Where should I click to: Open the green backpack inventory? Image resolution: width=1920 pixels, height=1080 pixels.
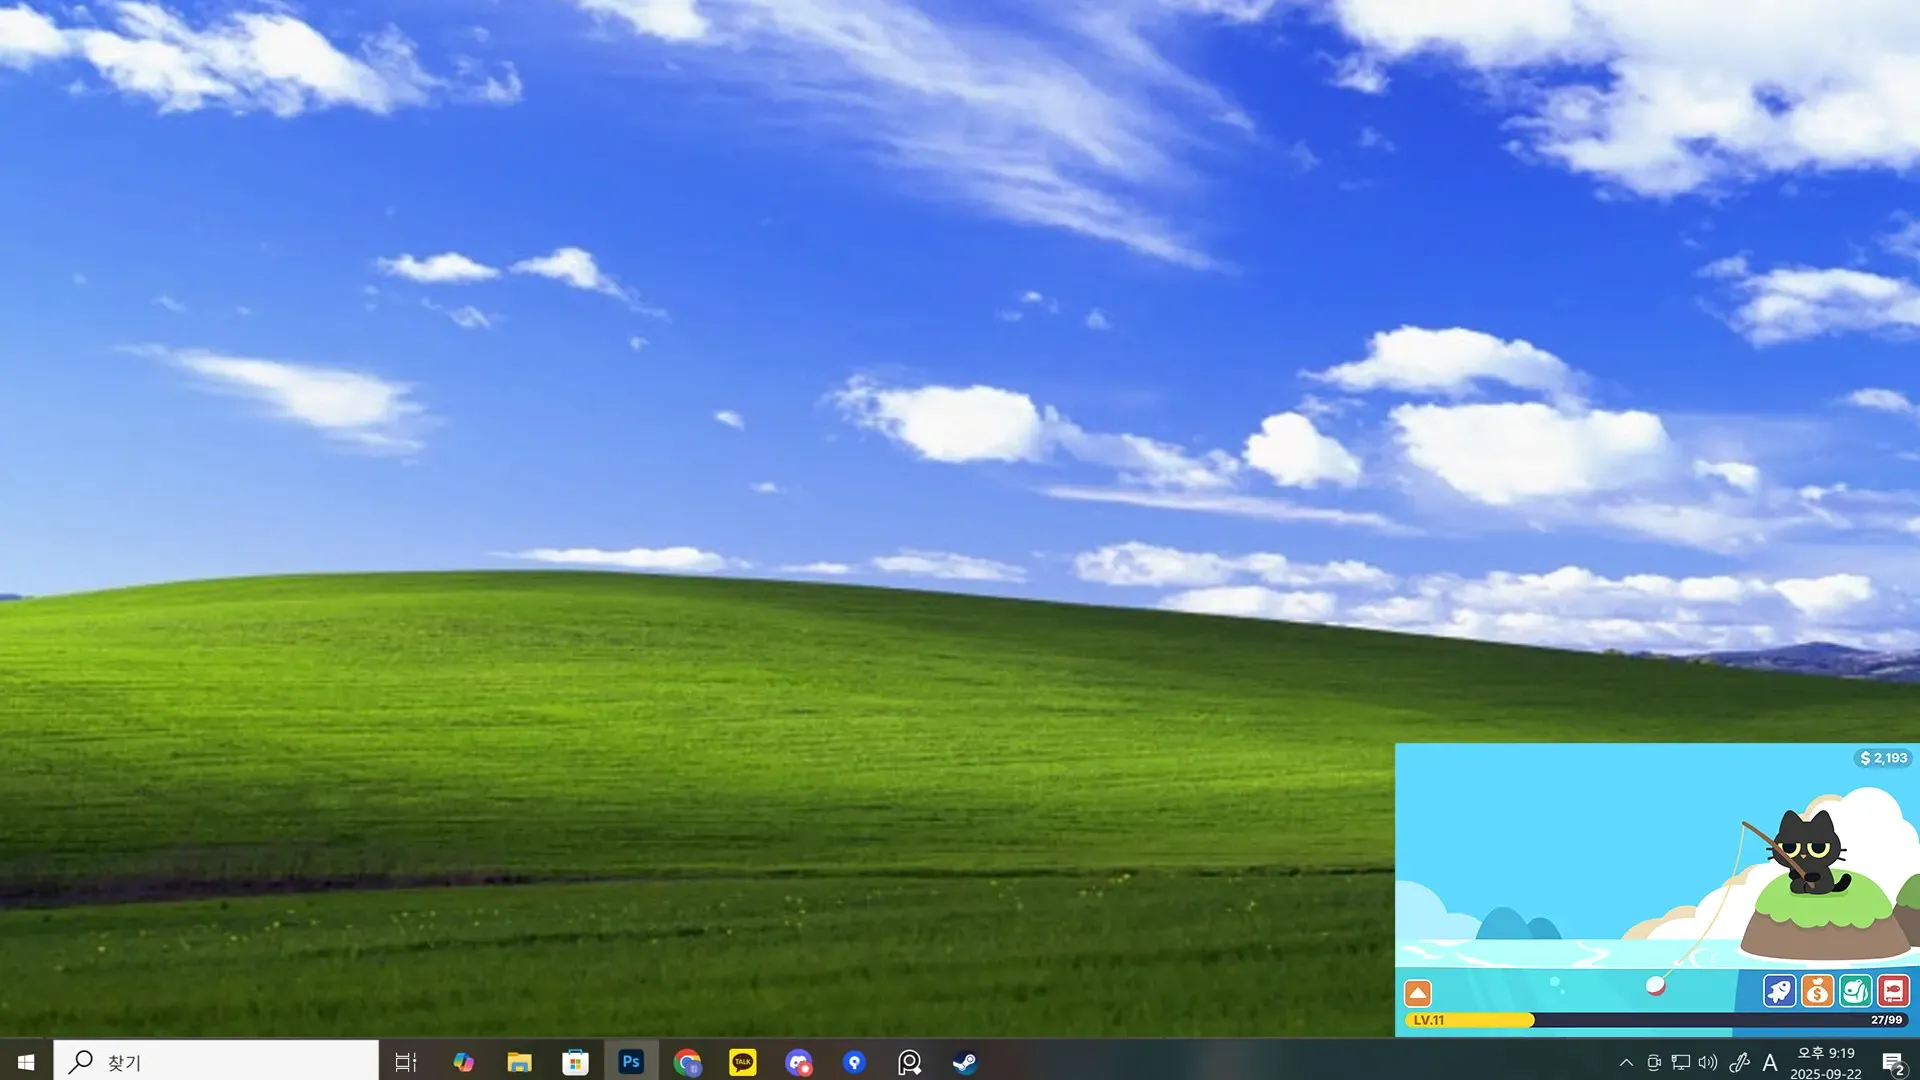pos(1855,991)
